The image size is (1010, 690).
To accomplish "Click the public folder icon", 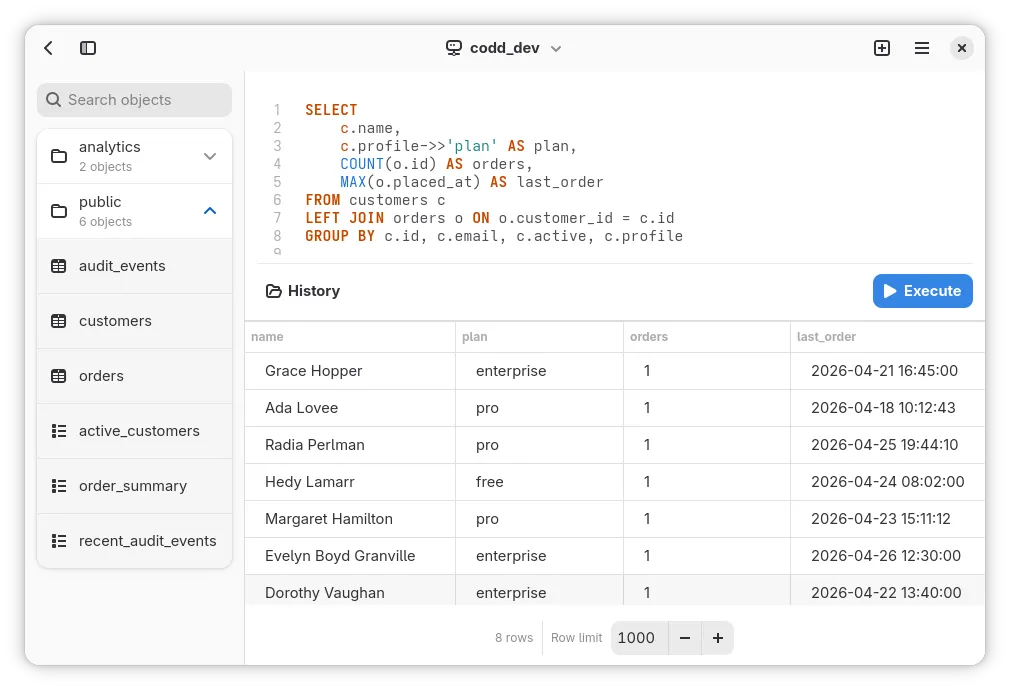I will [59, 211].
